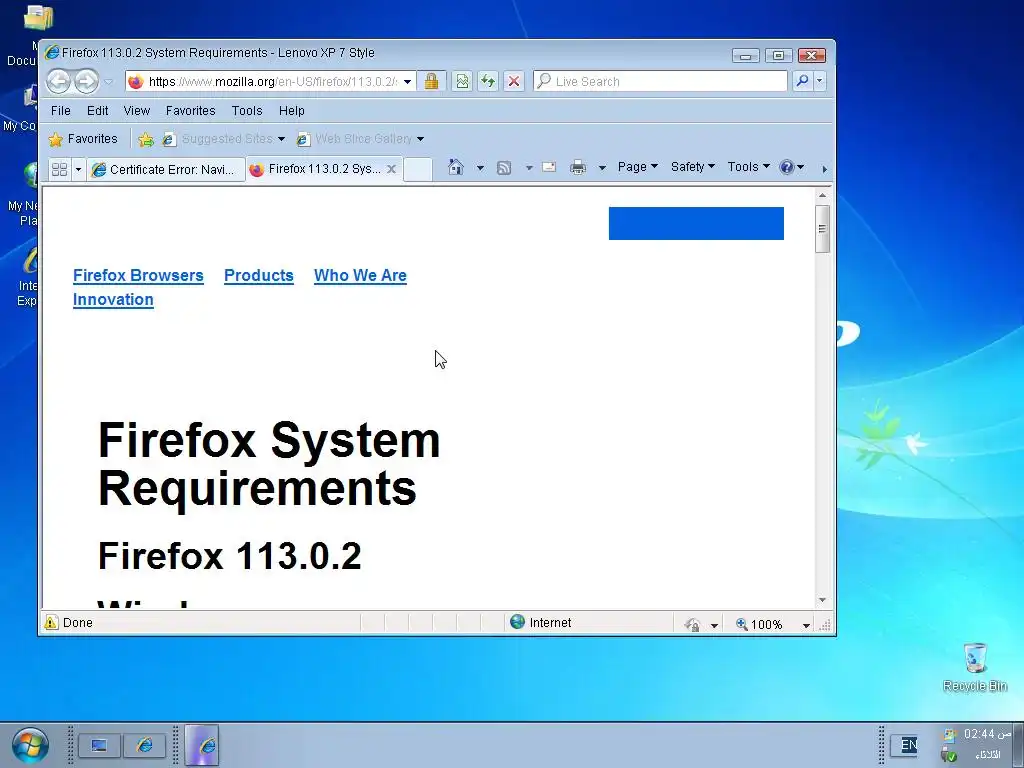
Task: Open the Windows Start orb
Action: click(x=29, y=746)
